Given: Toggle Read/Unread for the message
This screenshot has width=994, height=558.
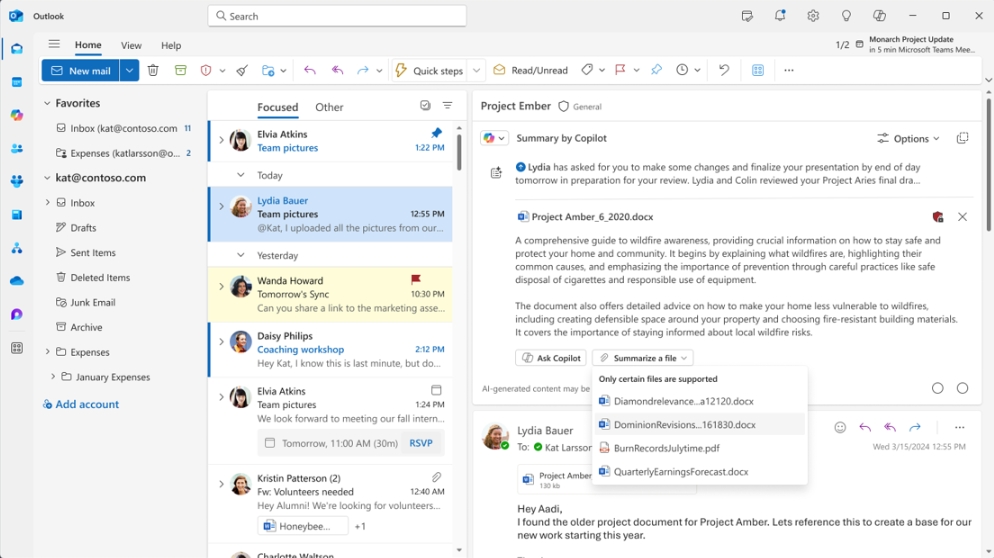Looking at the screenshot, I should coord(531,70).
